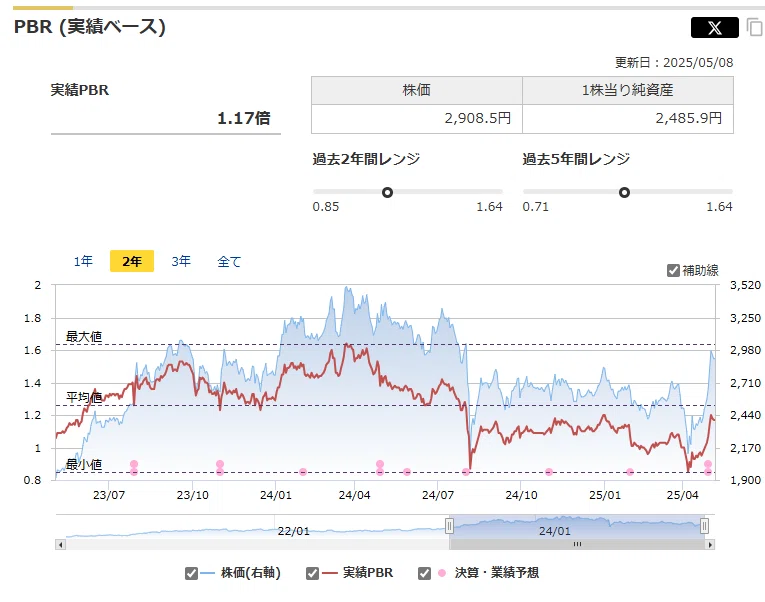Click the 実績PBR legend label
This screenshot has width=765, height=602.
368,573
